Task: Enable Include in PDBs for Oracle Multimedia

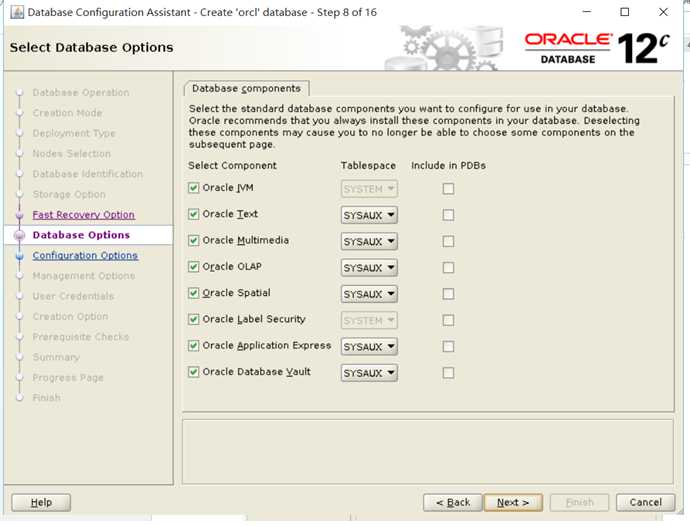Action: pos(448,241)
